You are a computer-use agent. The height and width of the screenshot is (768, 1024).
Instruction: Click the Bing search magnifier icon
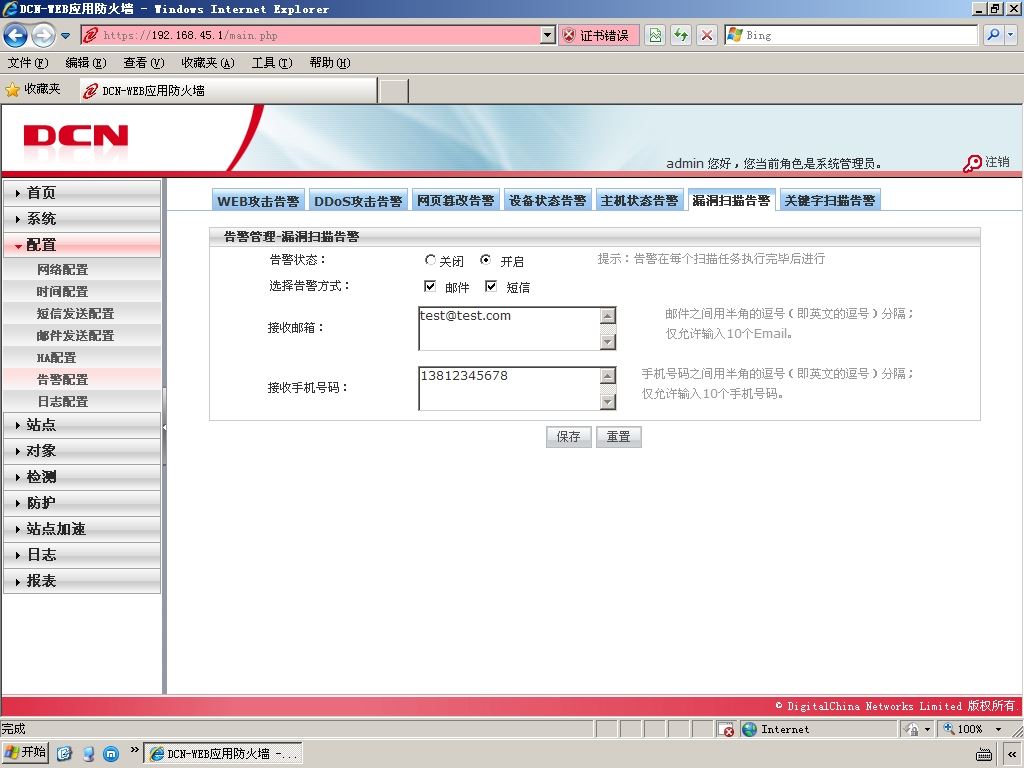click(993, 35)
